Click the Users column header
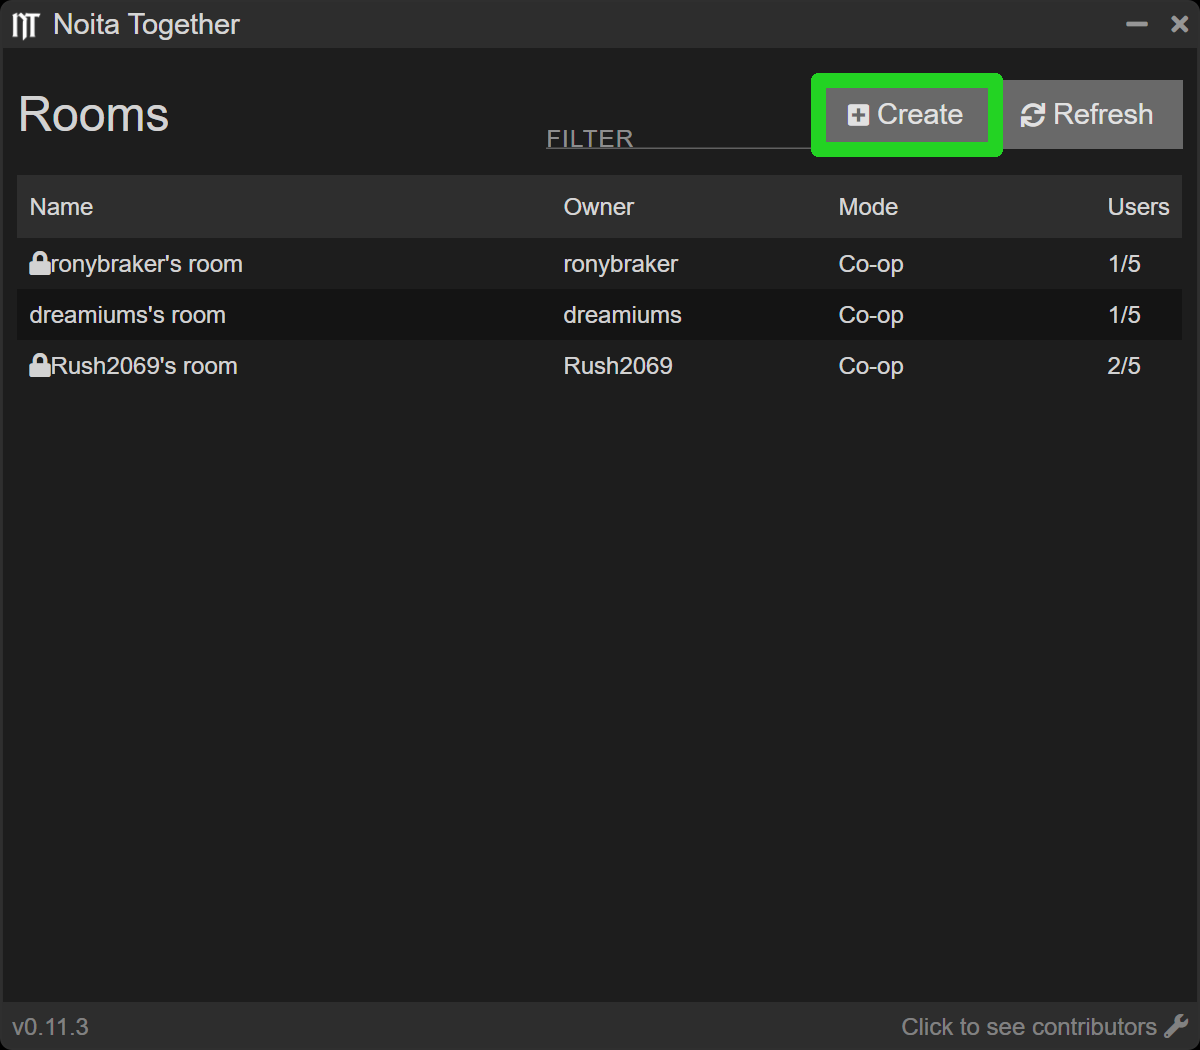 click(1138, 207)
